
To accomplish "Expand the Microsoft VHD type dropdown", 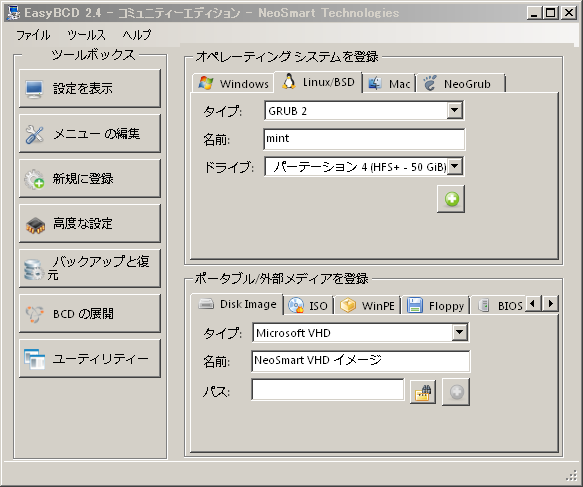I will [460, 332].
